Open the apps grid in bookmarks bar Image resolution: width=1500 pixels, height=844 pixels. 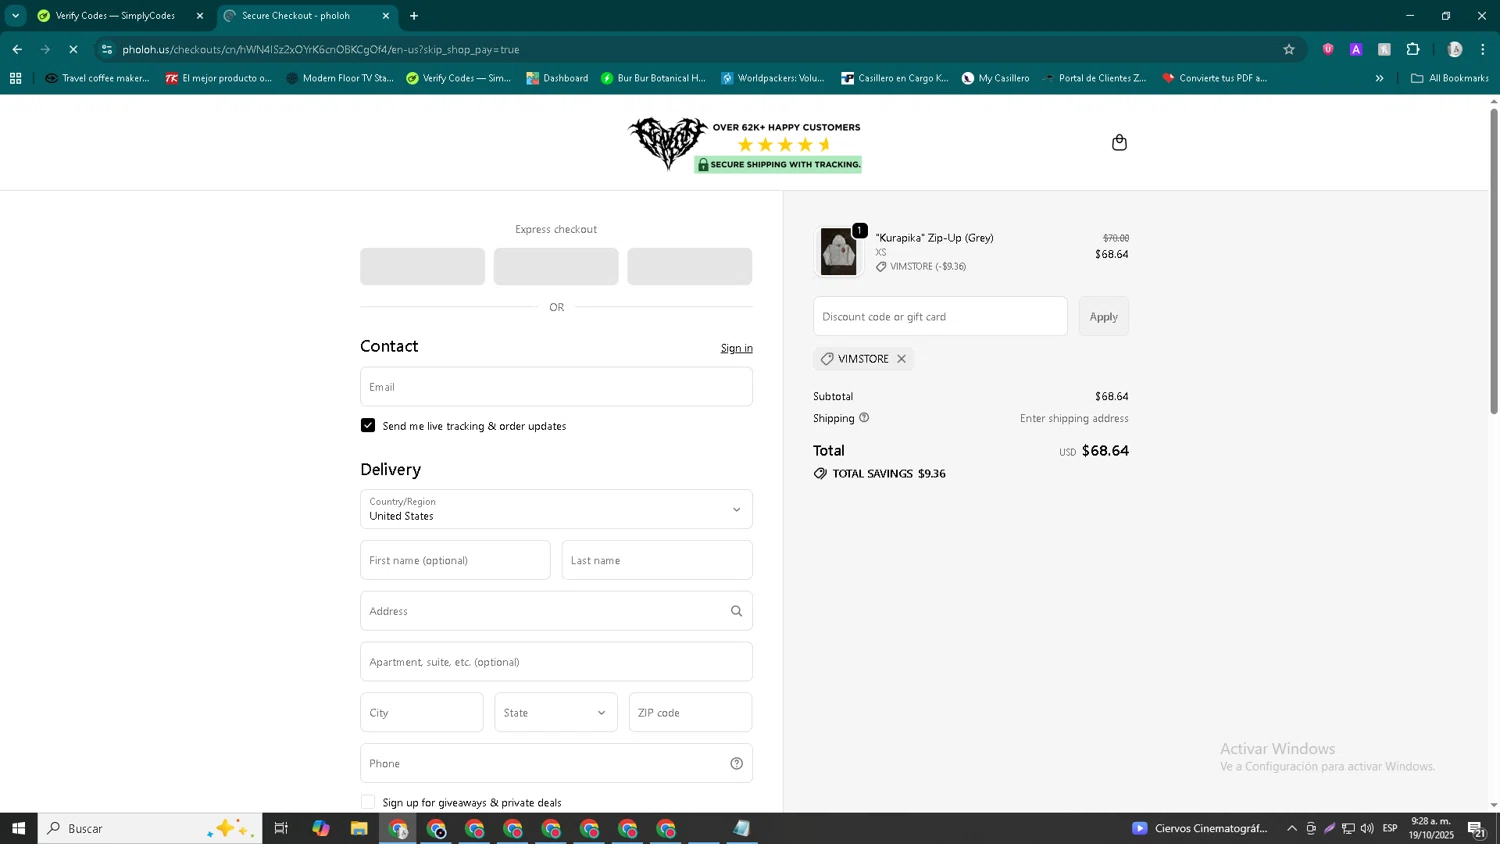(x=15, y=78)
